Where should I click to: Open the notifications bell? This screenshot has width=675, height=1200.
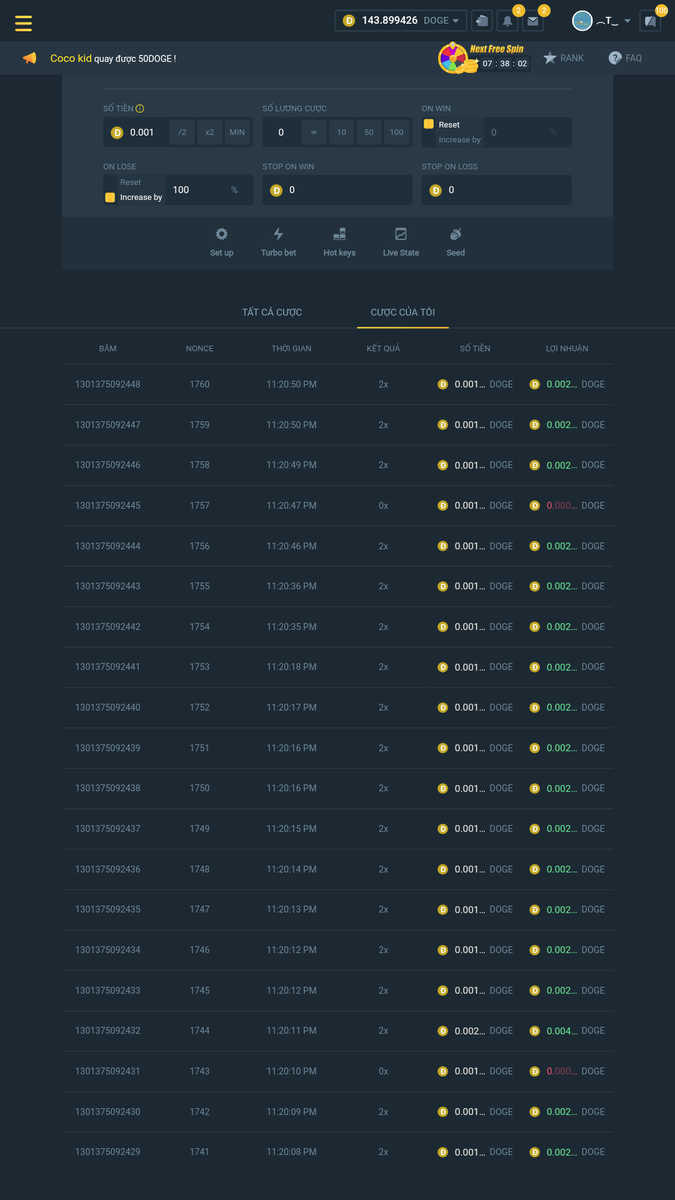507,21
